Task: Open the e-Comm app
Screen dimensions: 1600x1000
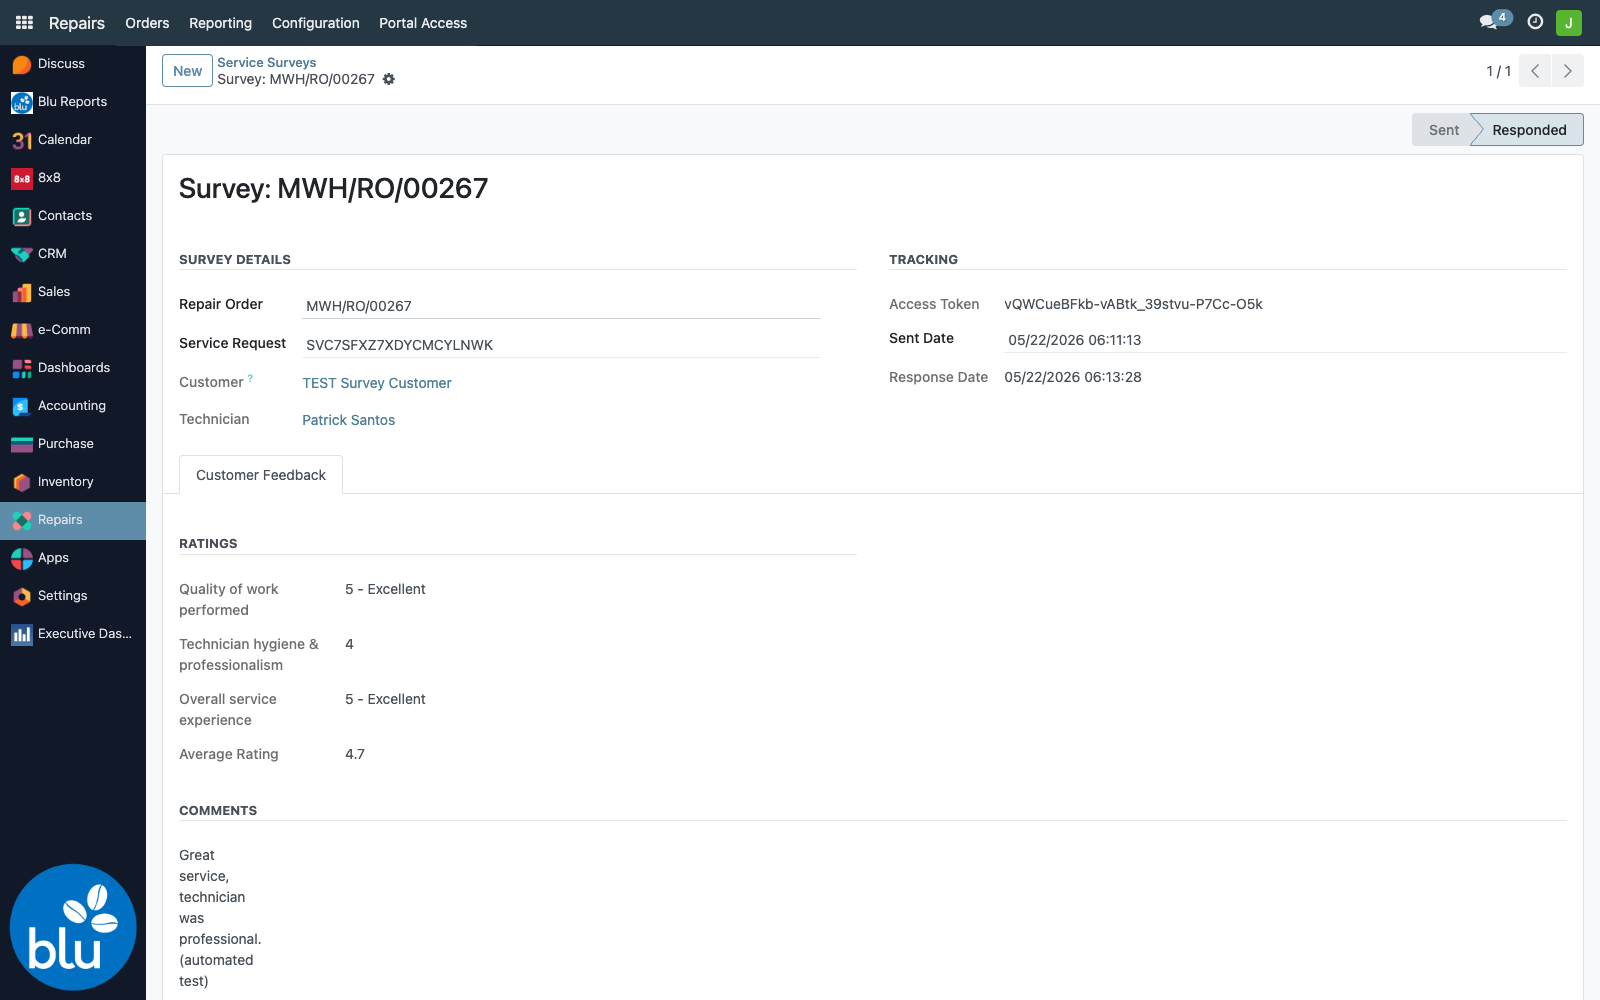Action: tap(73, 330)
